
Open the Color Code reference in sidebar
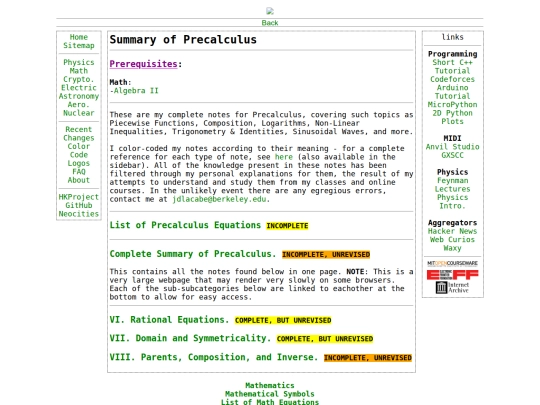pos(79,150)
